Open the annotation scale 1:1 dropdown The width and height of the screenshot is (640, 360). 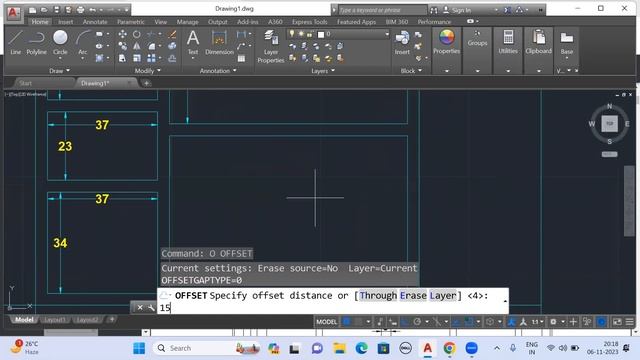(537, 322)
